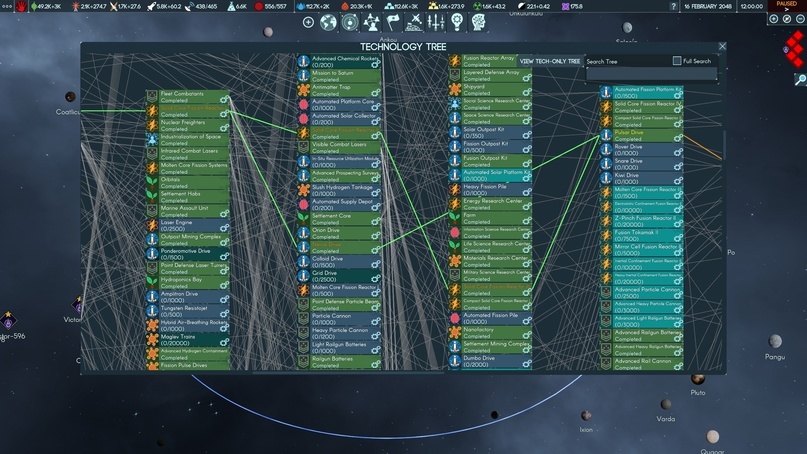
Task: Open the lightbulb research icon in toolbar
Action: pos(457,23)
